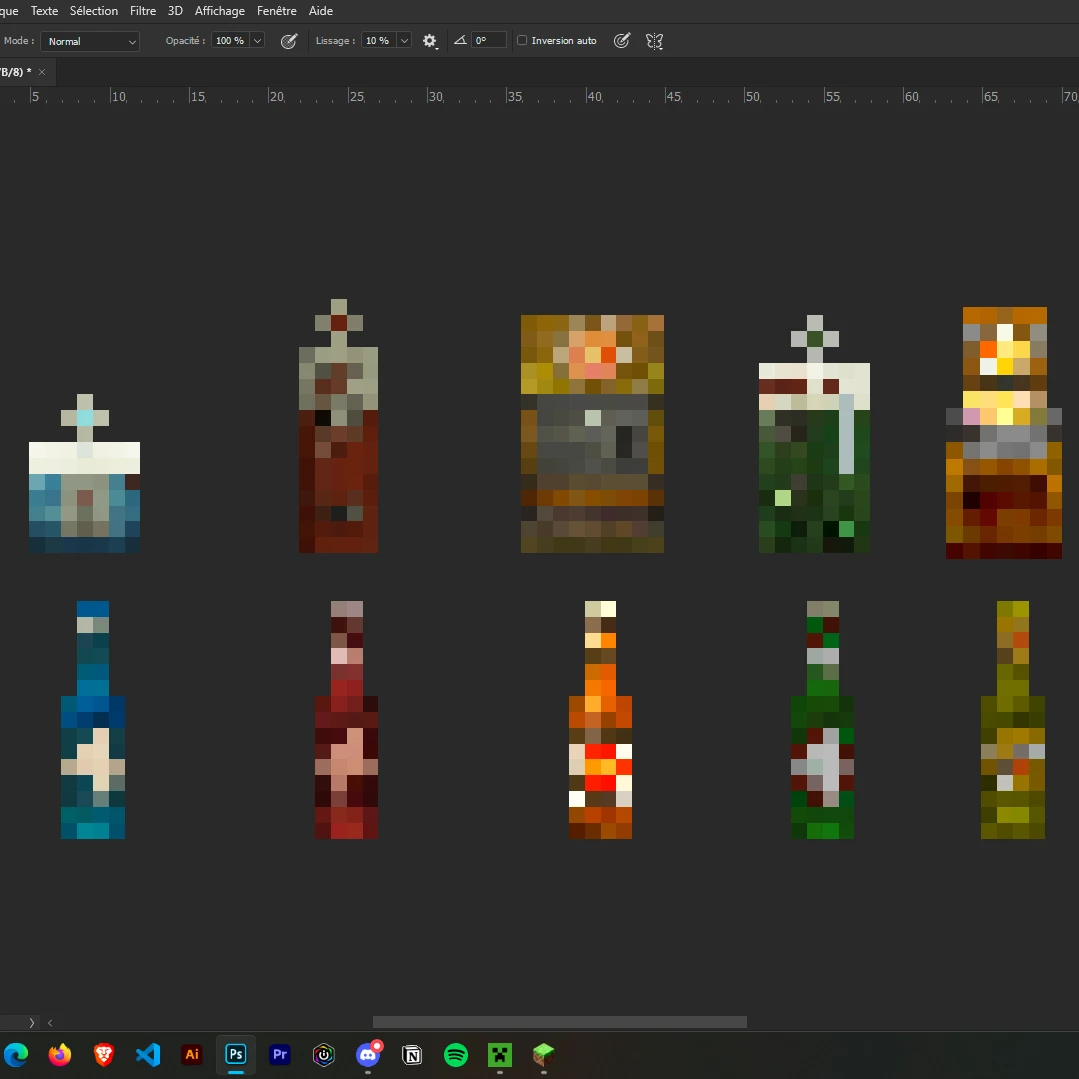Click the green tombstone sprite with cross

(x=815, y=434)
